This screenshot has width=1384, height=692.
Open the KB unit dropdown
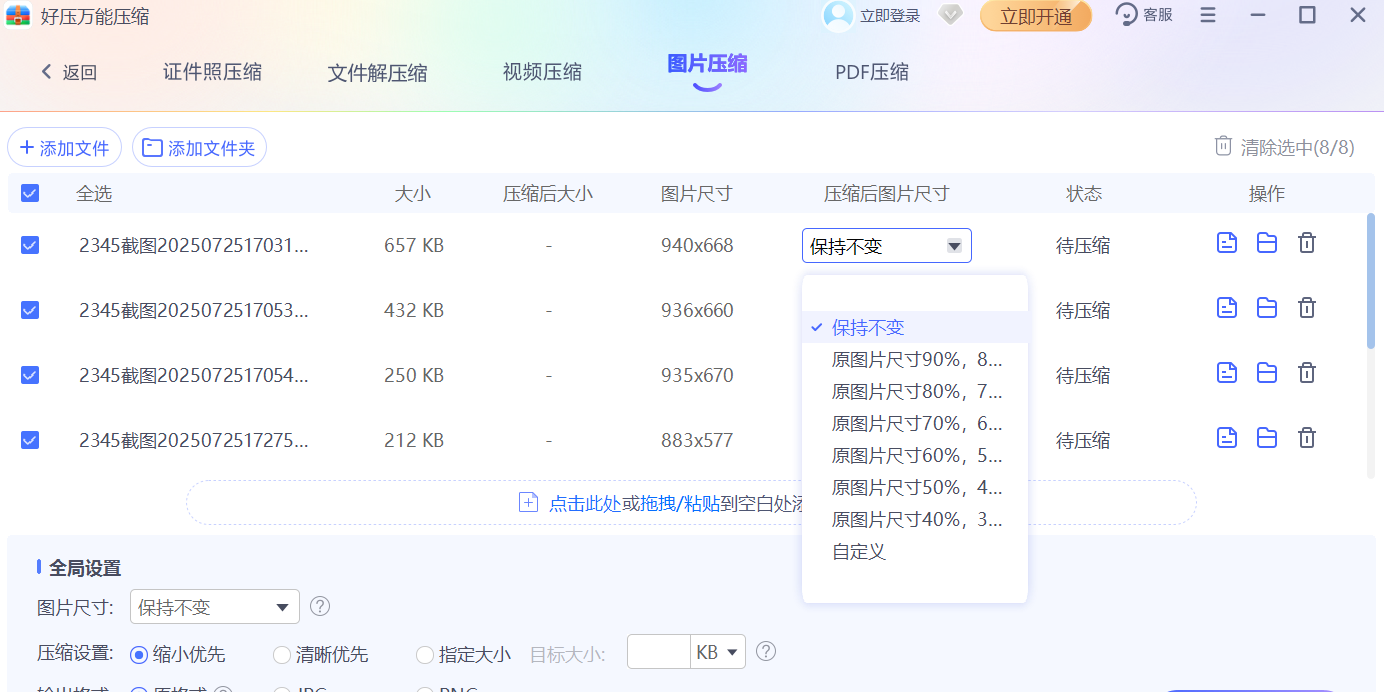[x=719, y=653]
